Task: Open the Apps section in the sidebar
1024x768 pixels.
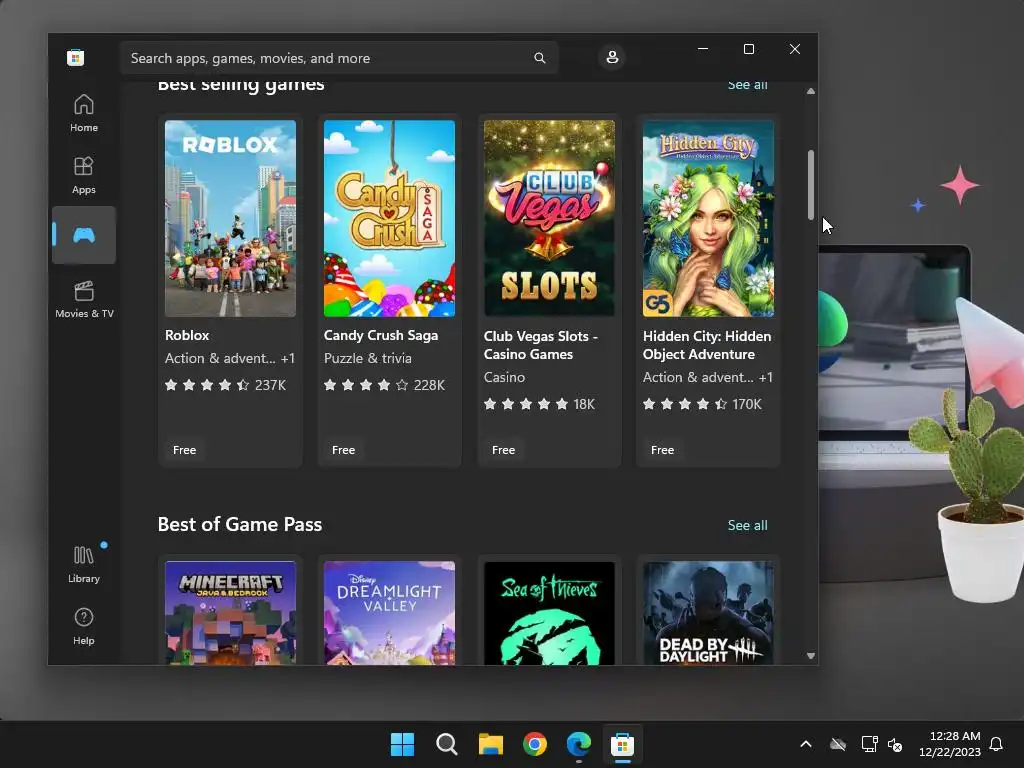Action: (x=84, y=175)
